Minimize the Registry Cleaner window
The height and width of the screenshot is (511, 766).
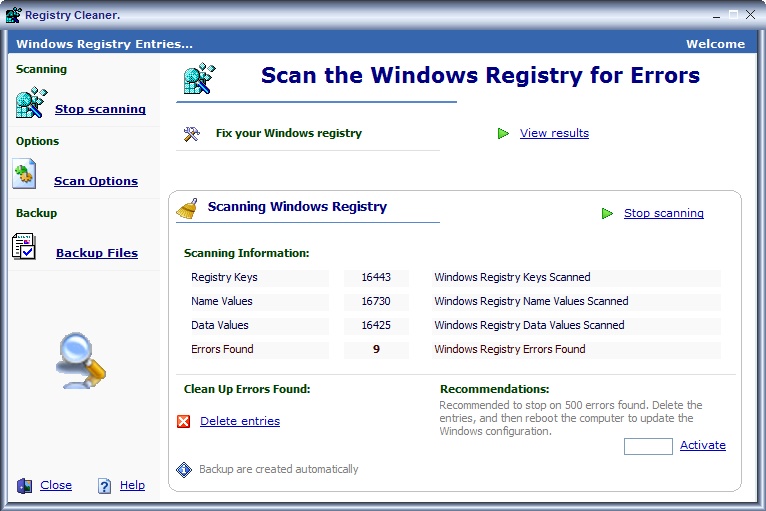[x=716, y=15]
